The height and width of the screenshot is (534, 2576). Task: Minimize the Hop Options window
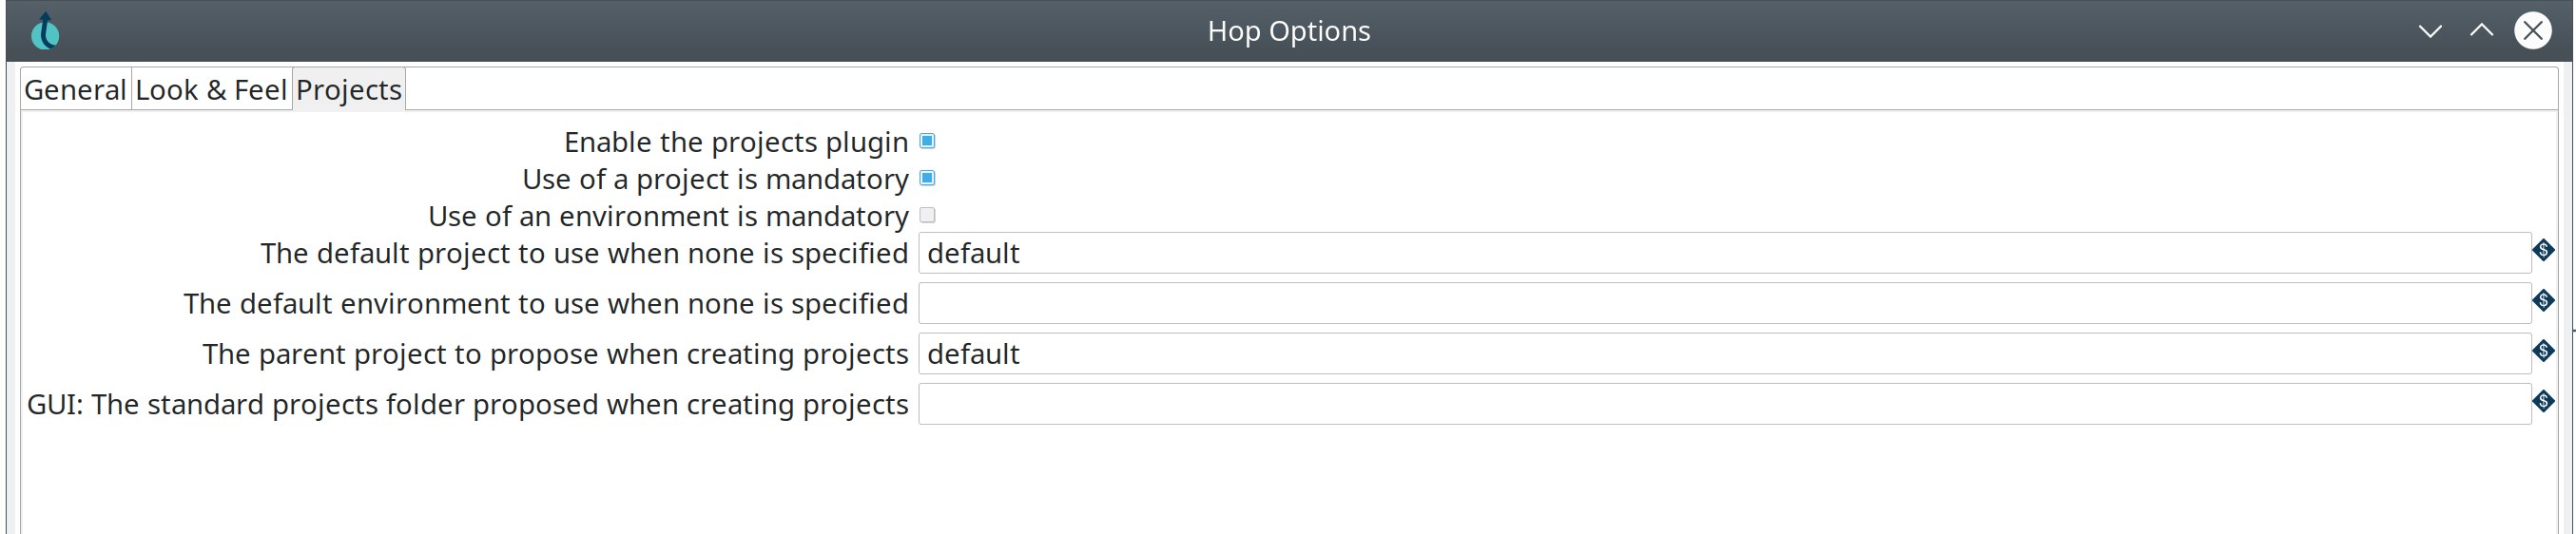point(2430,31)
